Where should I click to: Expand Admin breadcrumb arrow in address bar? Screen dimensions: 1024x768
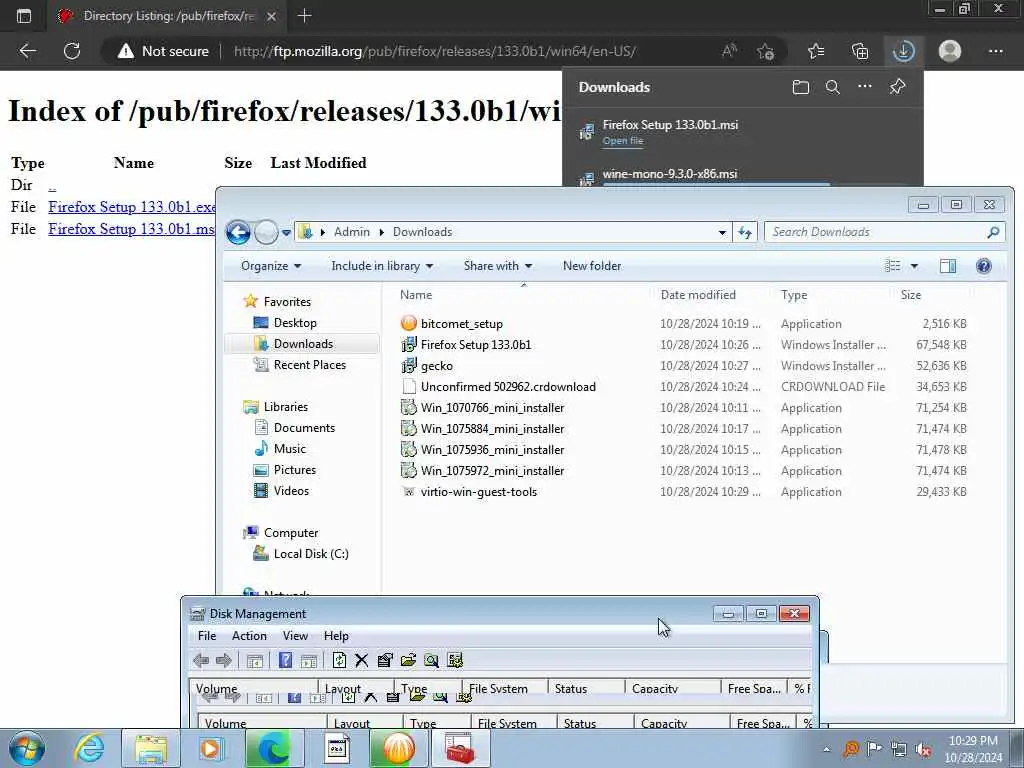pos(381,232)
